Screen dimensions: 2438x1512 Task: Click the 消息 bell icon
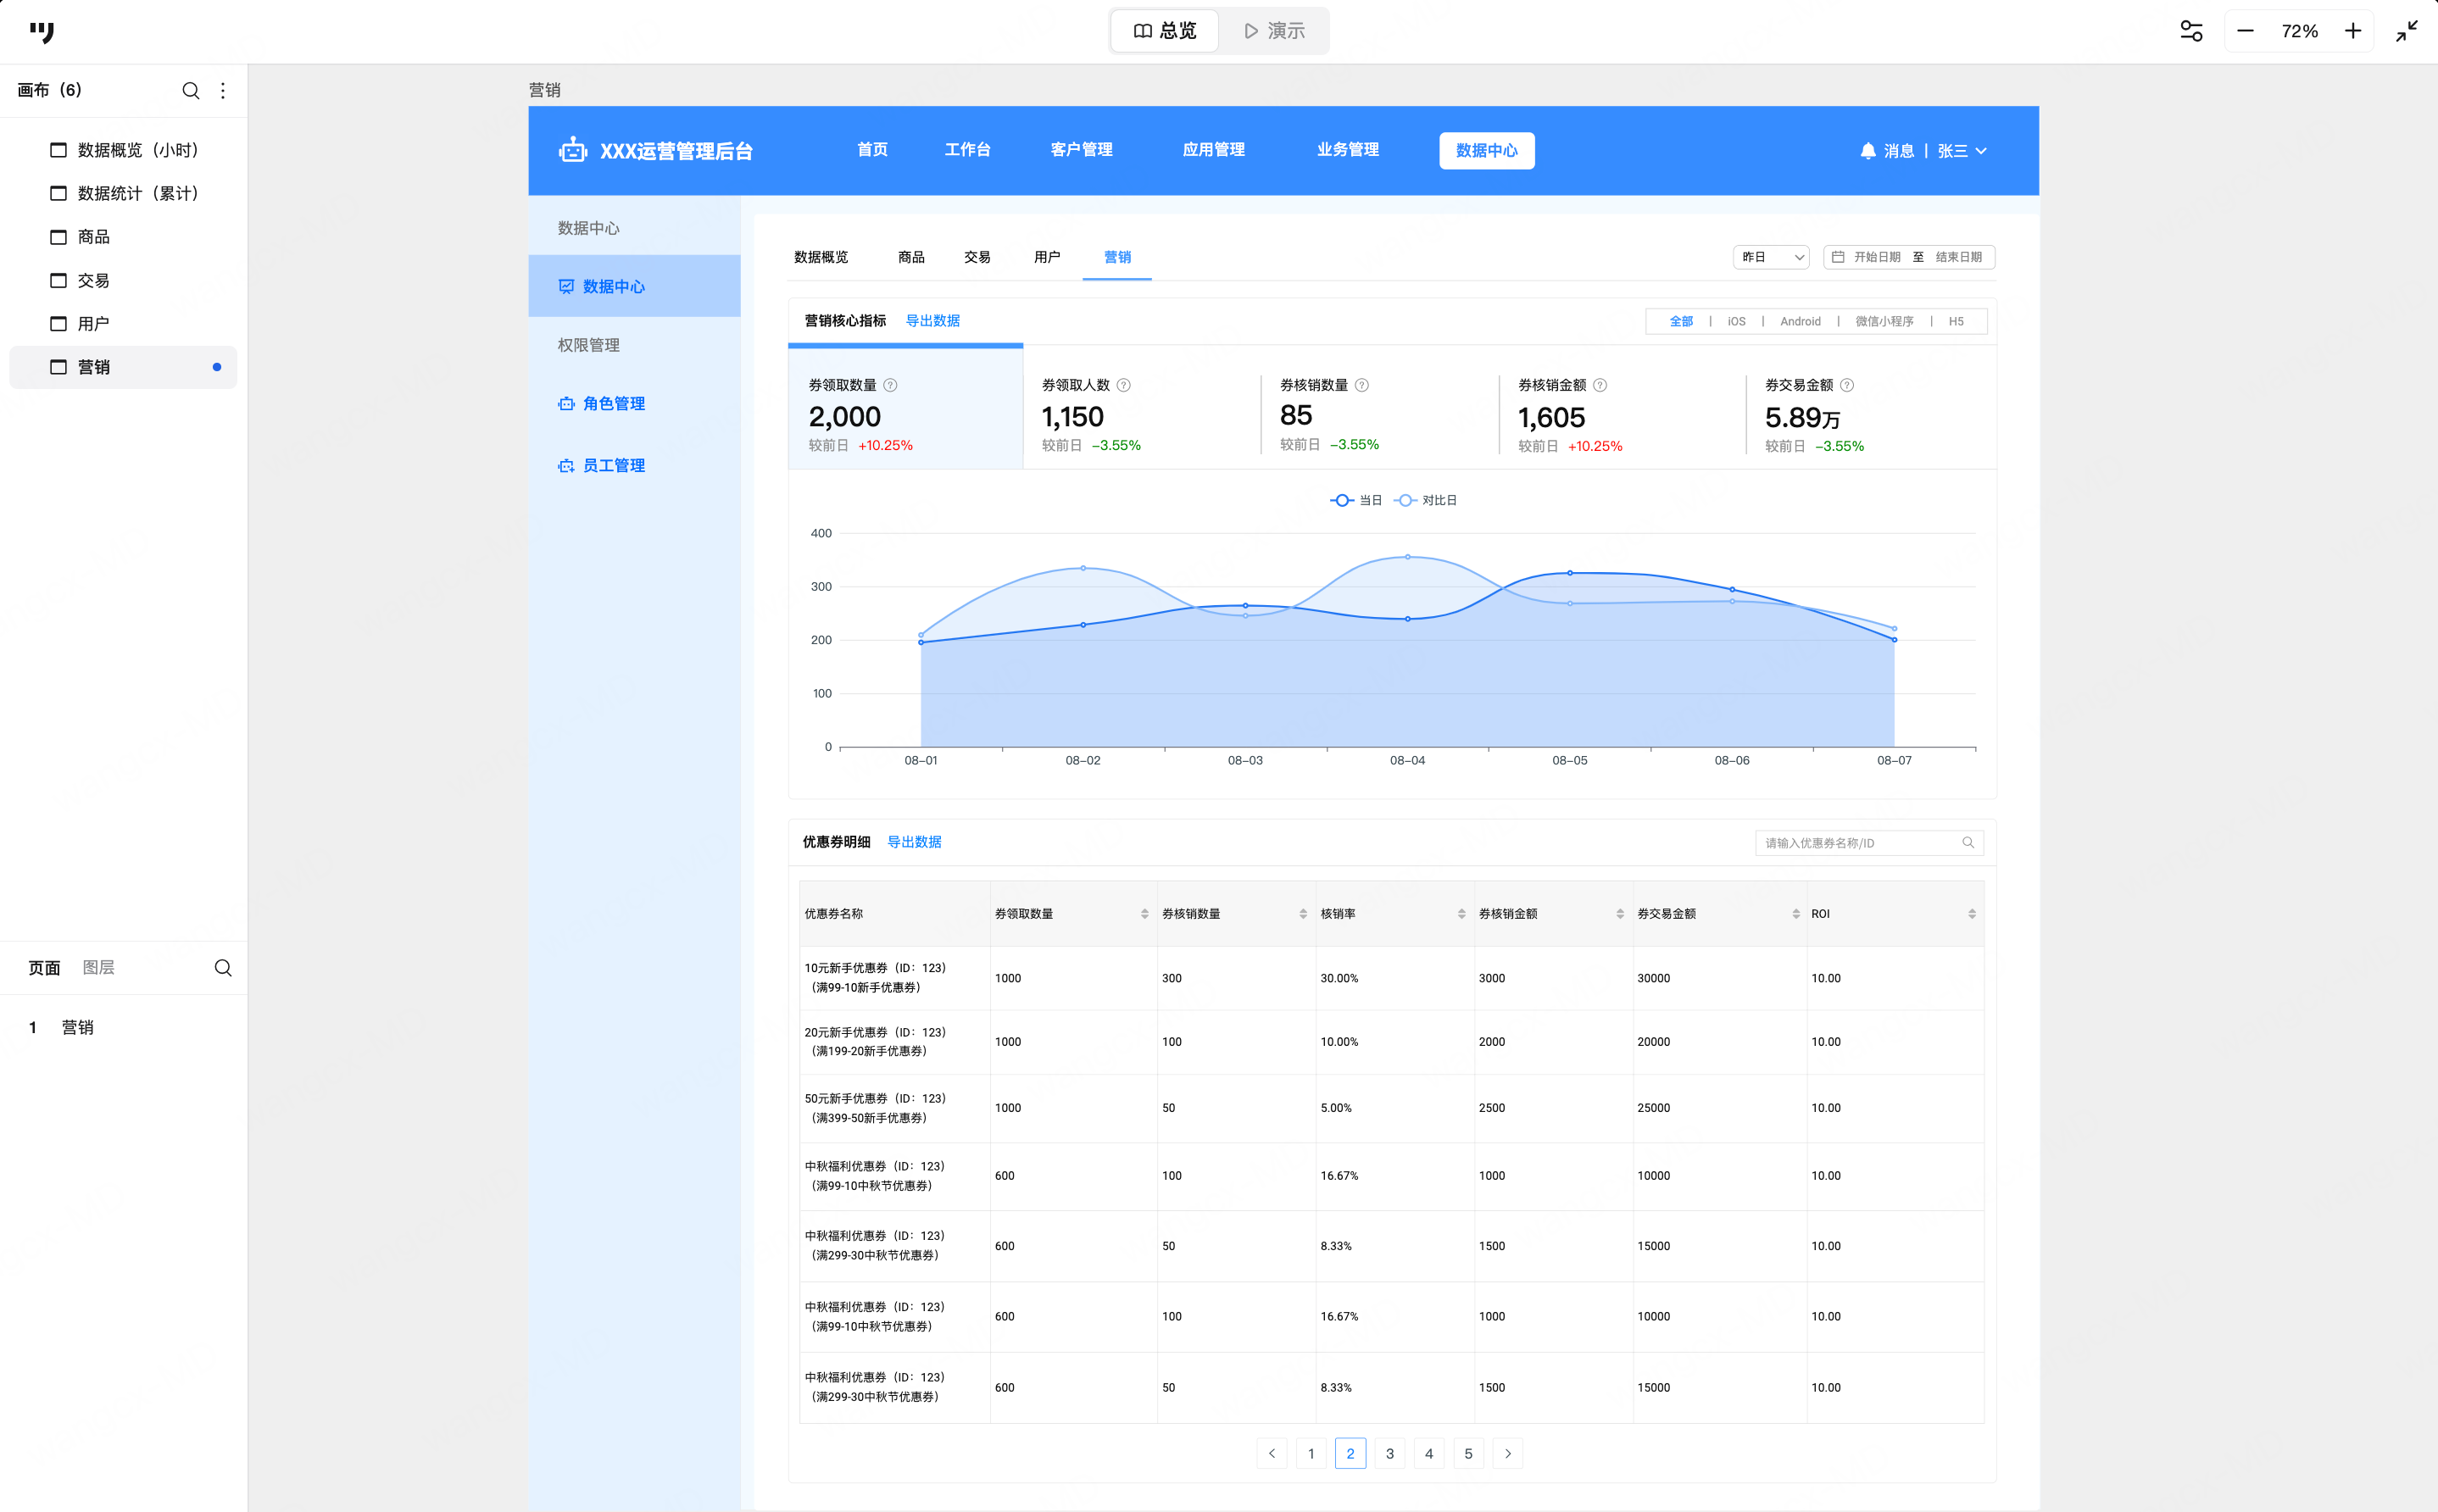click(x=1867, y=151)
